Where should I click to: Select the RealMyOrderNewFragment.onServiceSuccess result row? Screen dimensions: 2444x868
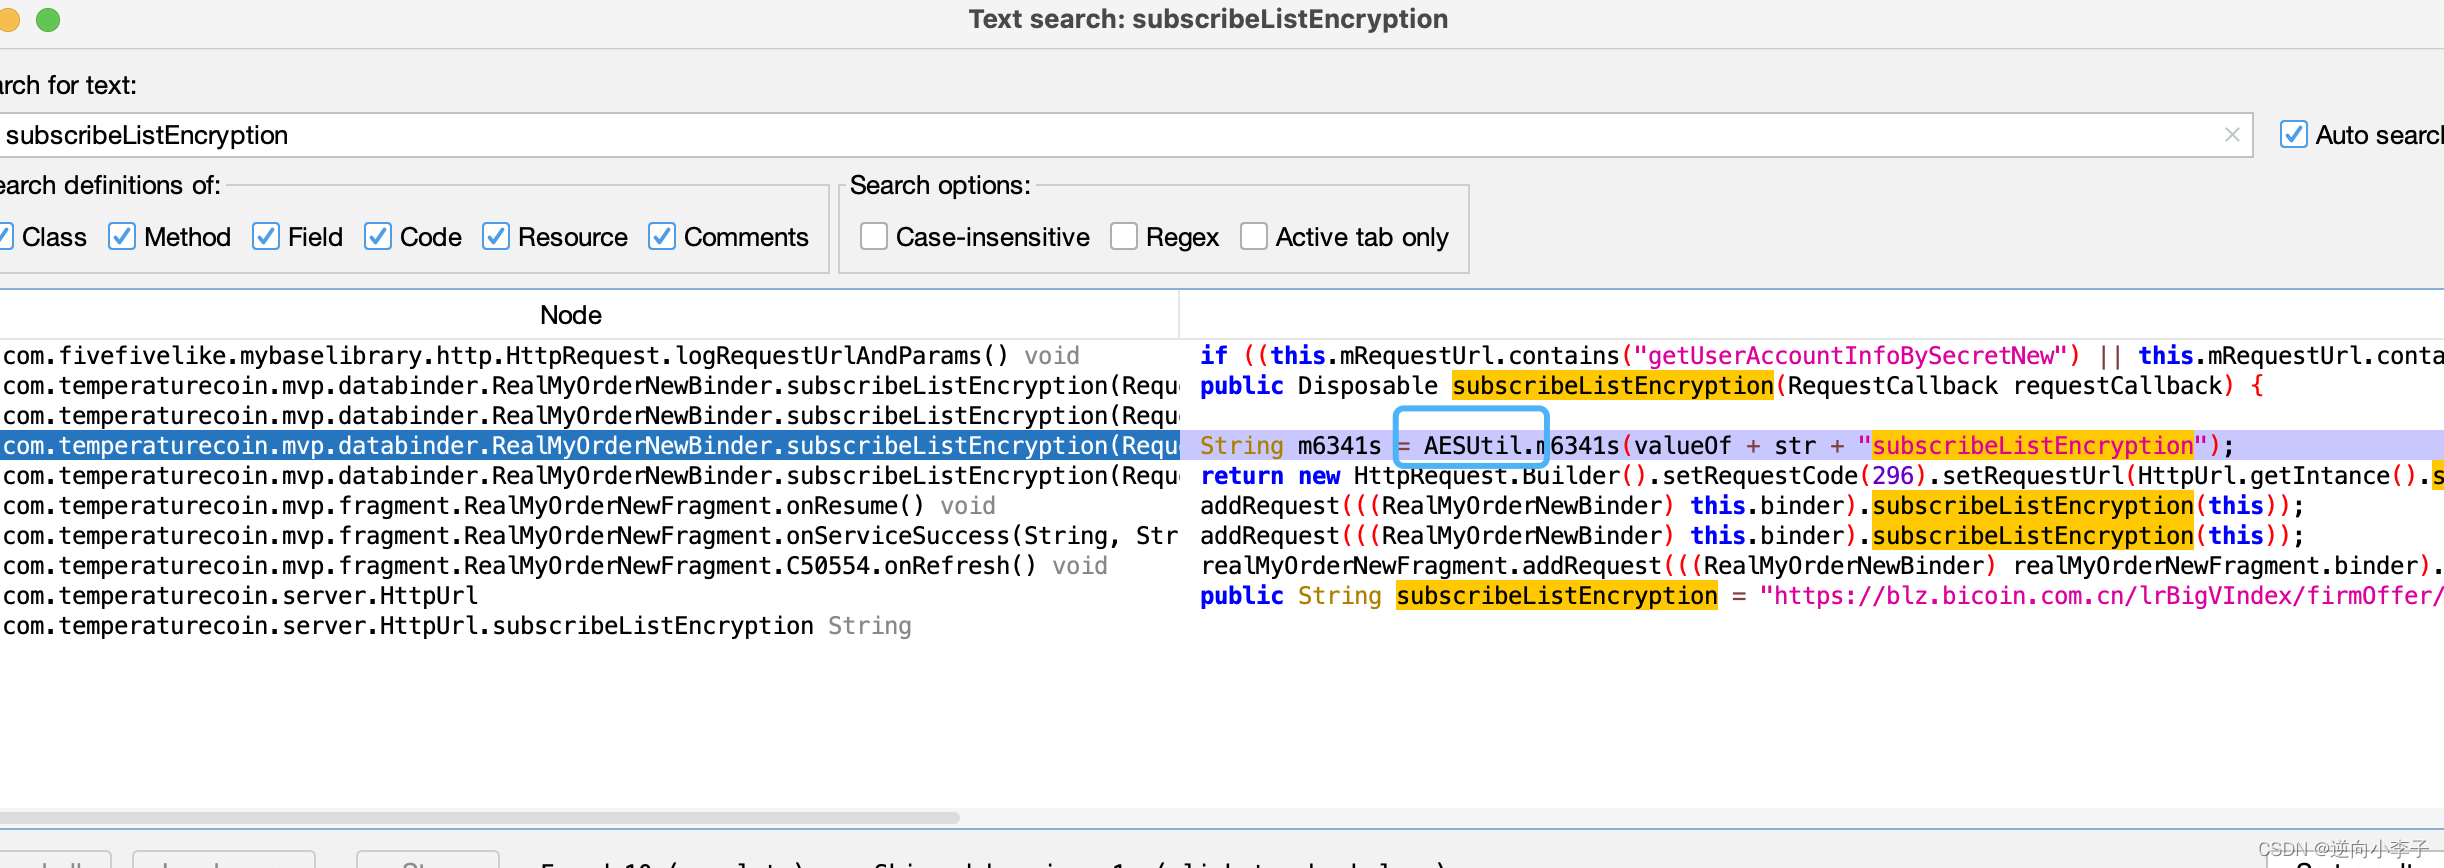(x=589, y=536)
